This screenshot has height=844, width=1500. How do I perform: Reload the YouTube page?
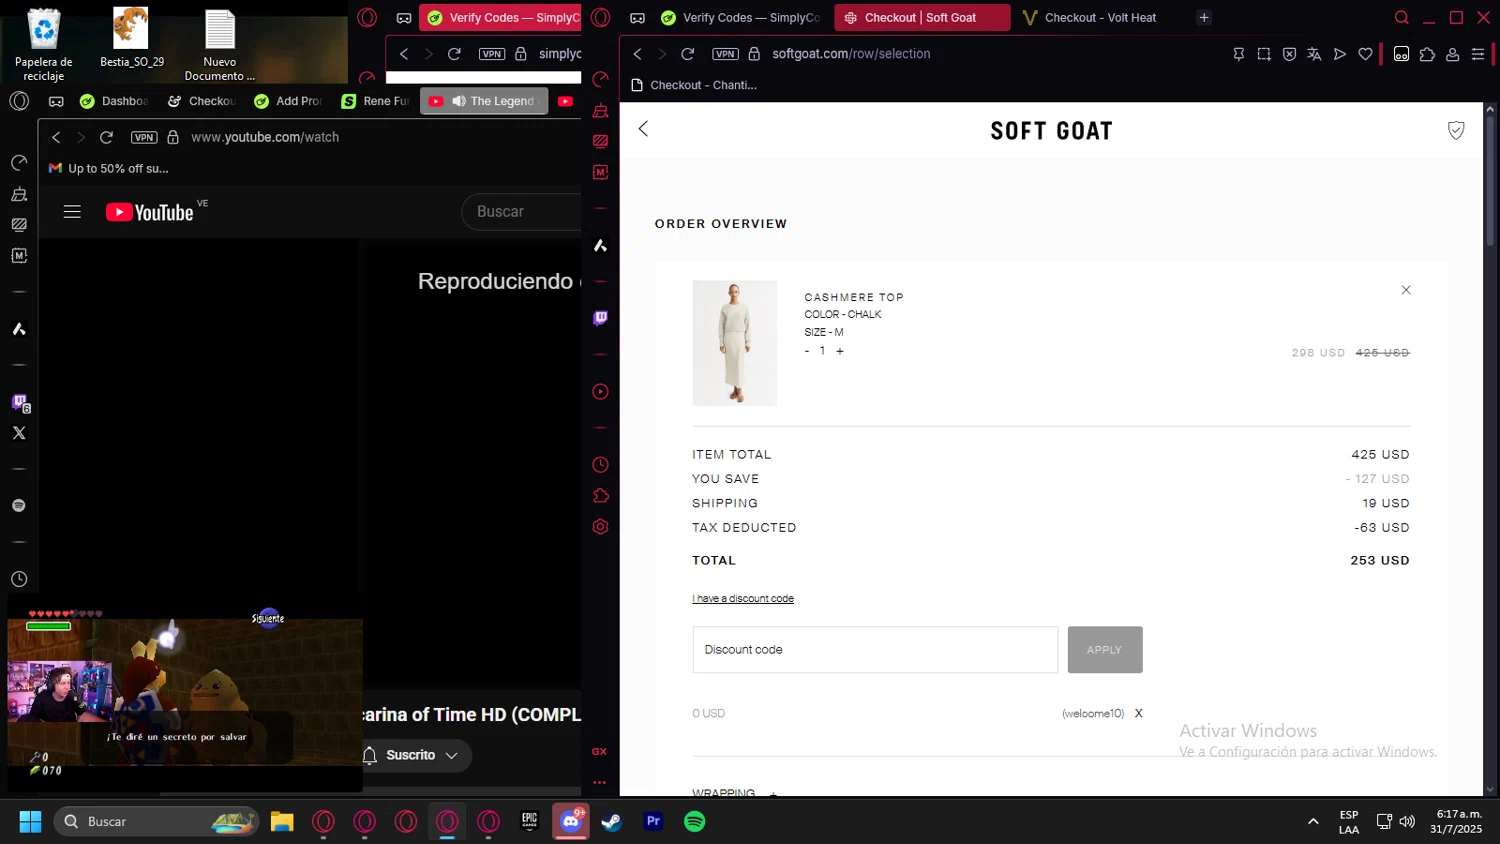[x=107, y=137]
